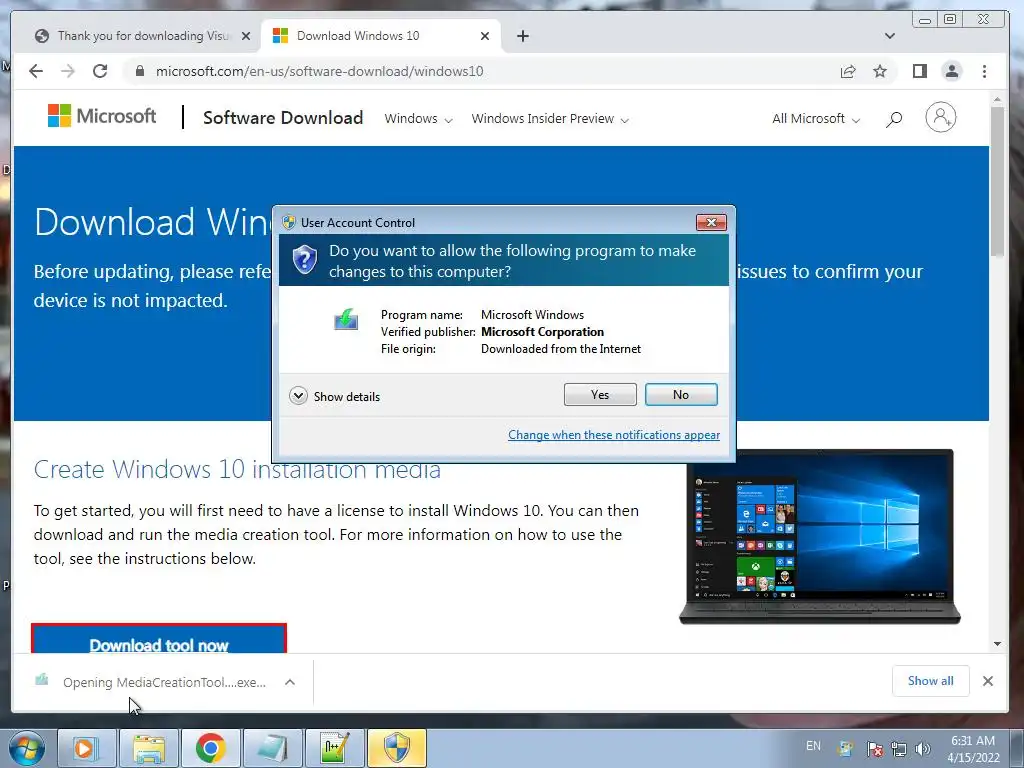Click the Chrome forward arrow
Viewport: 1024px width, 768px height.
coord(68,71)
